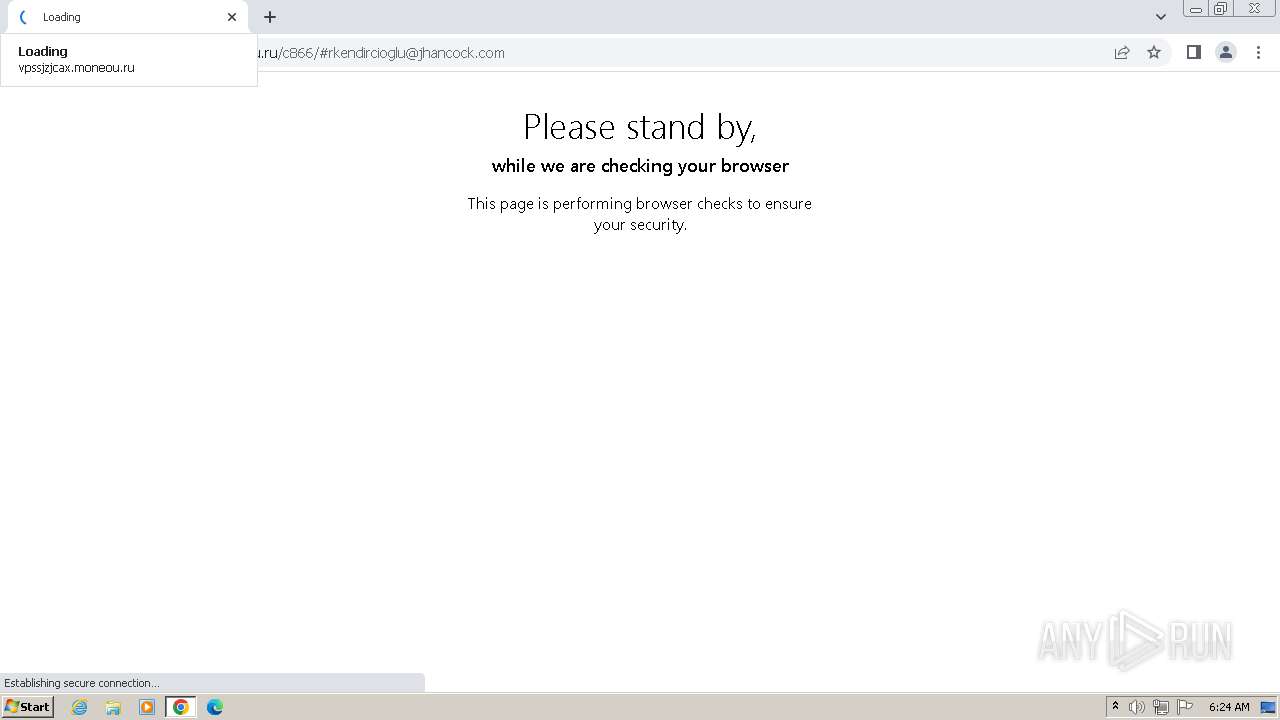Open the media player taskbar icon
This screenshot has width=1280, height=720.
tap(147, 707)
